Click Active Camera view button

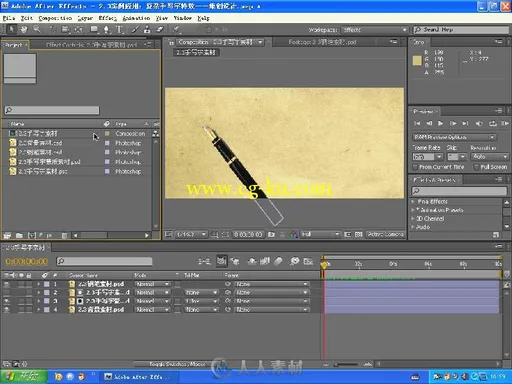pyautogui.click(x=386, y=234)
